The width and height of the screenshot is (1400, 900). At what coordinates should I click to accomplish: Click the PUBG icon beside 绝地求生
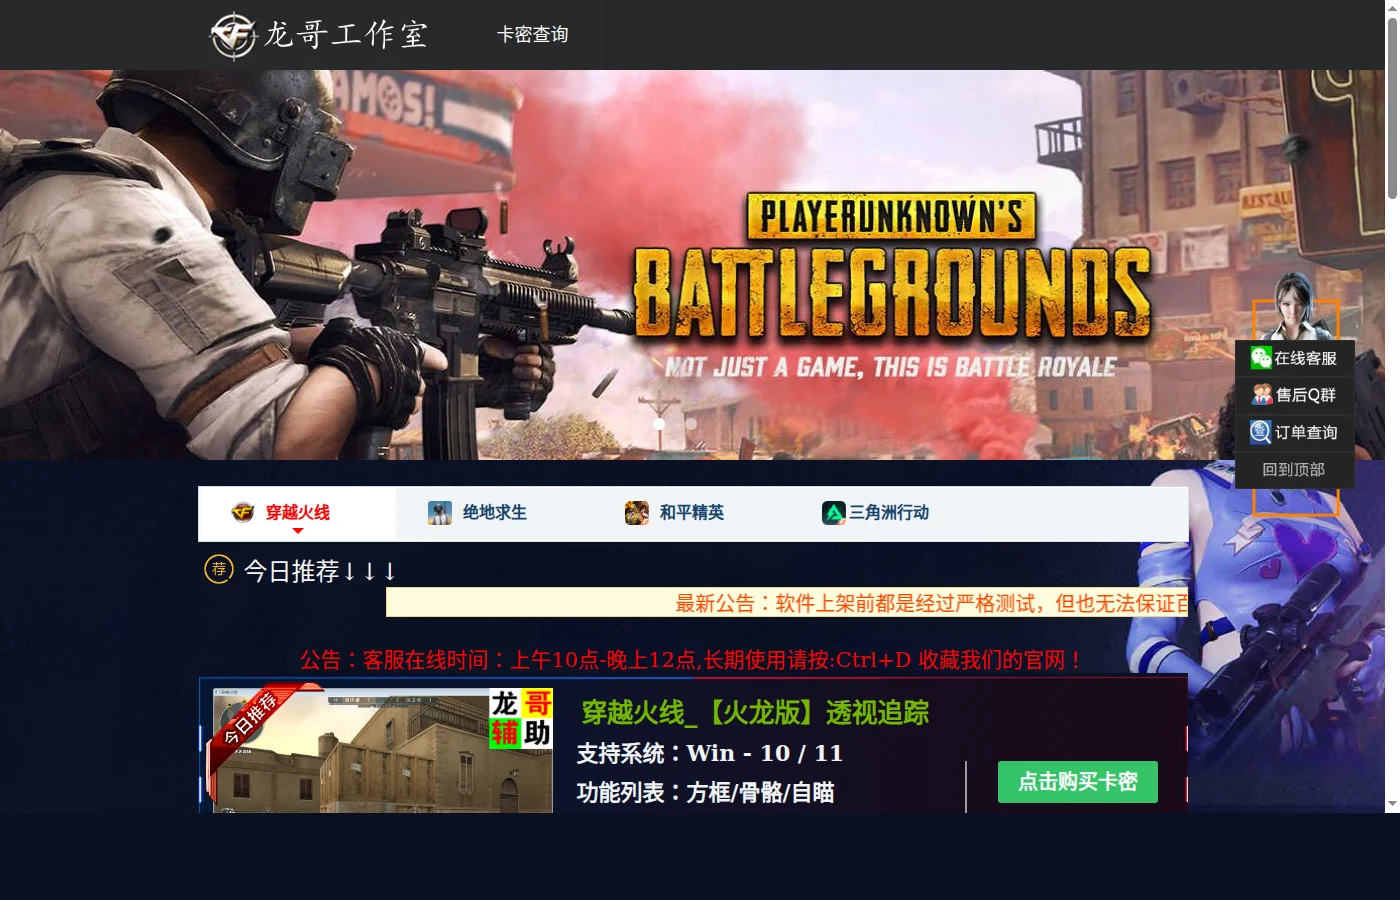click(x=440, y=513)
